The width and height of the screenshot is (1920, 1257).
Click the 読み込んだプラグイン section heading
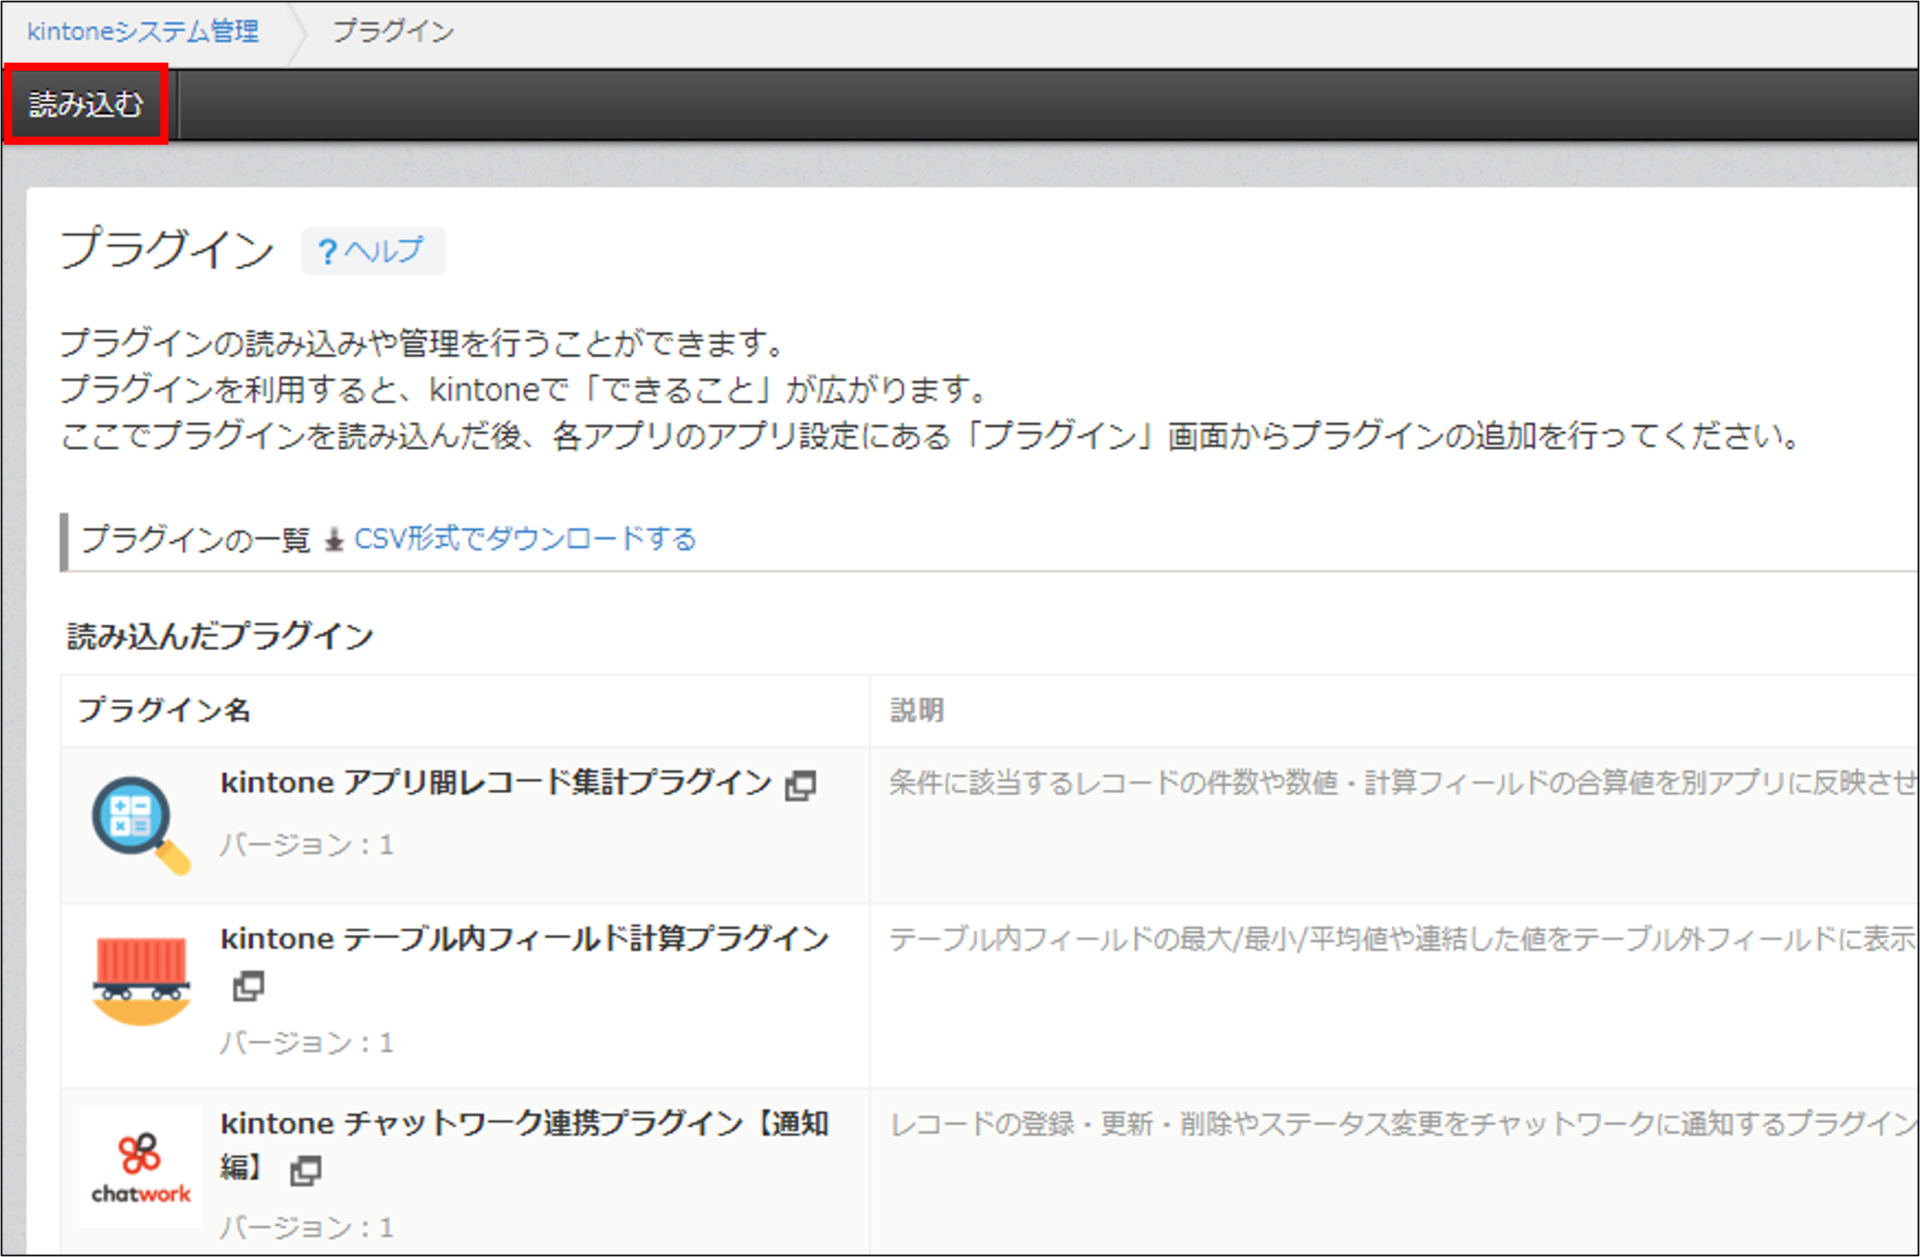[x=220, y=636]
